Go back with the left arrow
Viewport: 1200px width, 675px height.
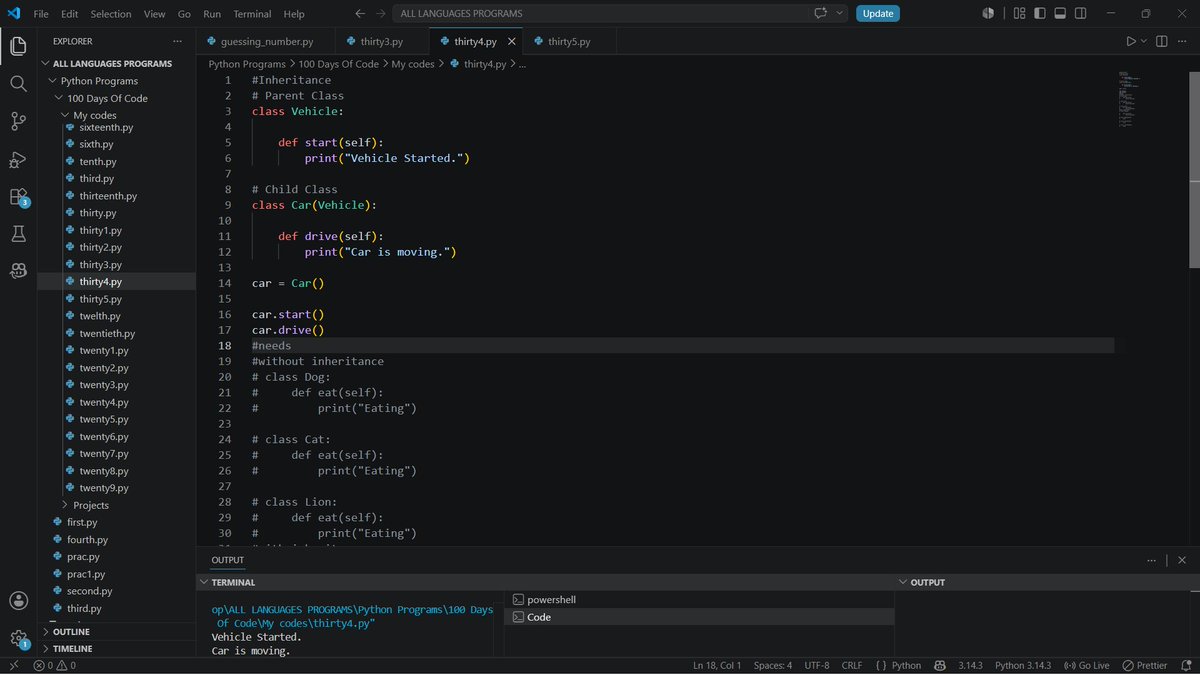tap(360, 14)
